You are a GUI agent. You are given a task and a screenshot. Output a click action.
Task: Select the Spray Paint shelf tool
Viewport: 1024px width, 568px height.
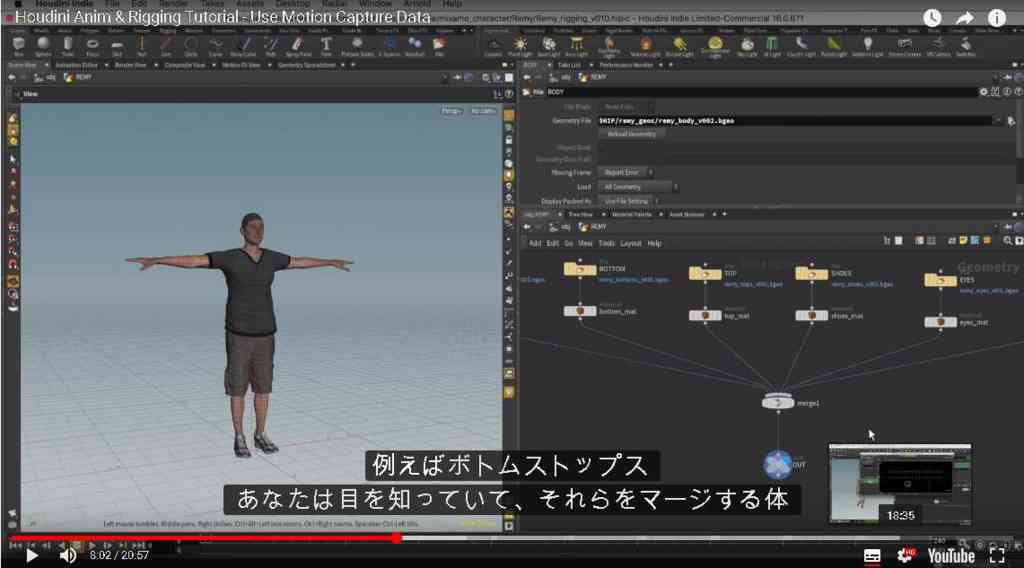tap(298, 45)
